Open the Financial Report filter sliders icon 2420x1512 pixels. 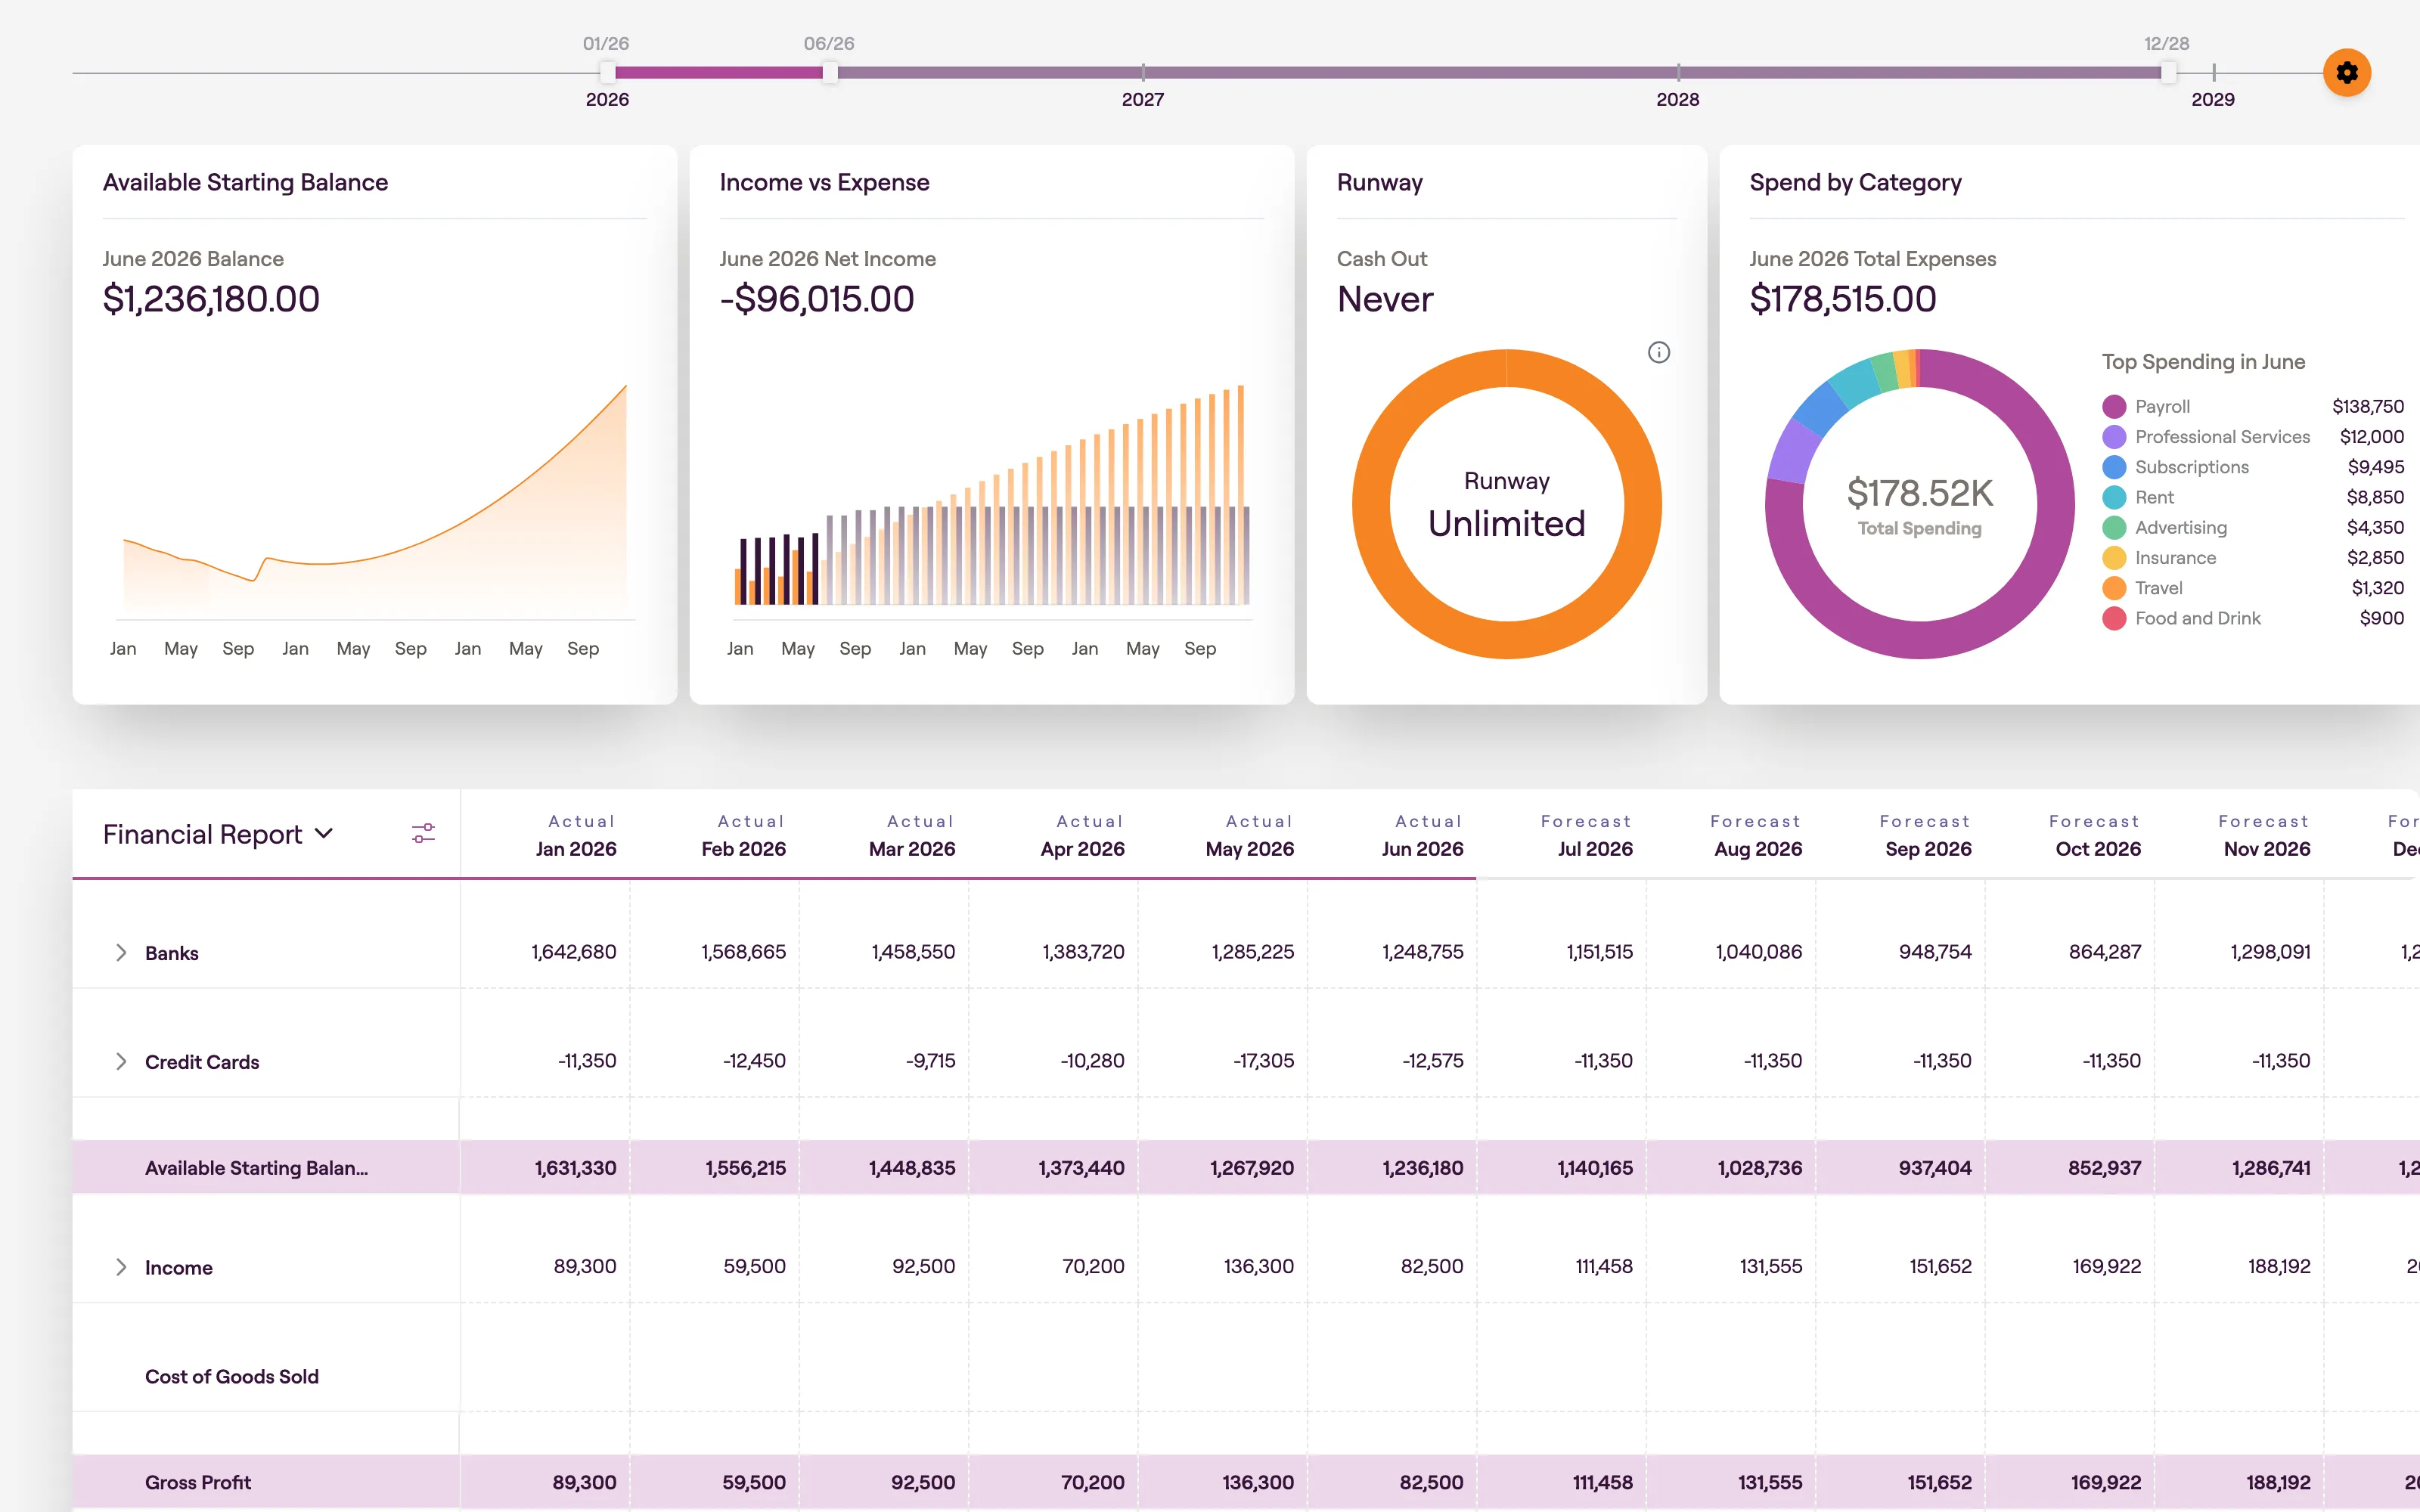[x=423, y=833]
